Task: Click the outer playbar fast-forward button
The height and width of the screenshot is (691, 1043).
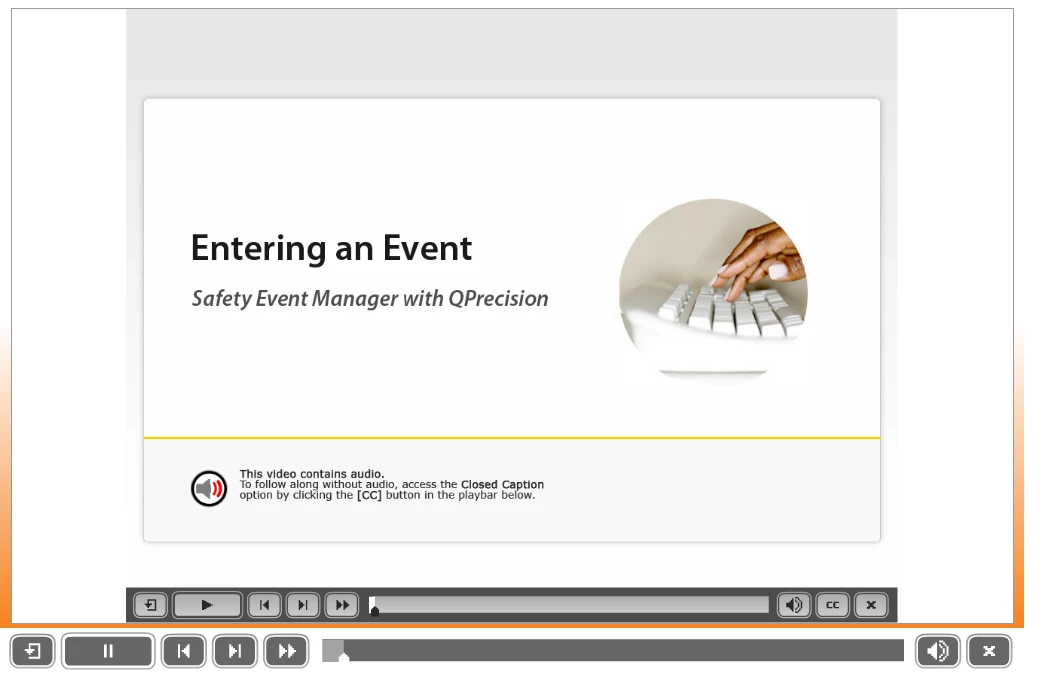Action: pyautogui.click(x=286, y=651)
